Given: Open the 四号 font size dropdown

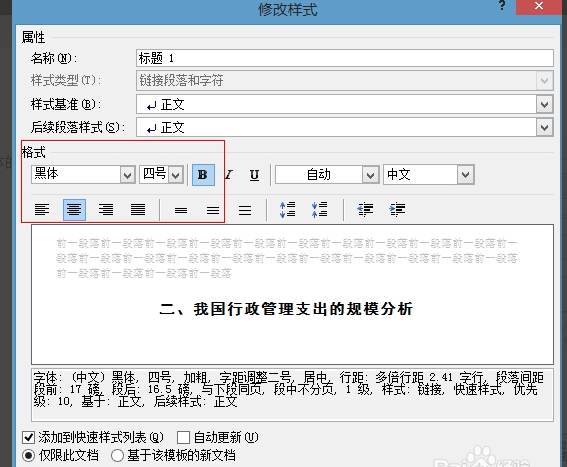Looking at the screenshot, I should [x=176, y=175].
